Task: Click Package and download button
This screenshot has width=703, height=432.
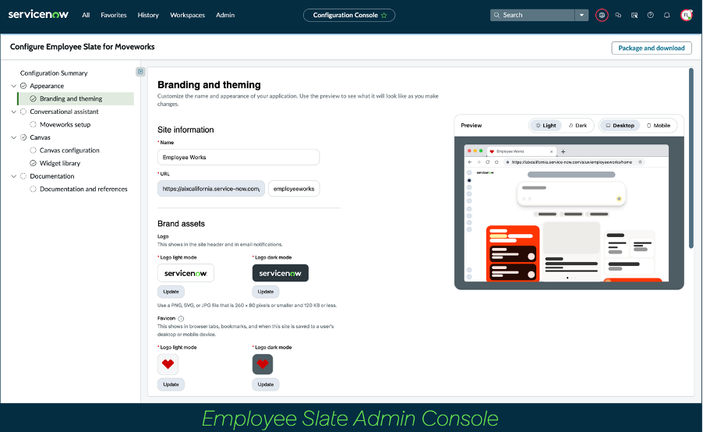Action: click(651, 48)
